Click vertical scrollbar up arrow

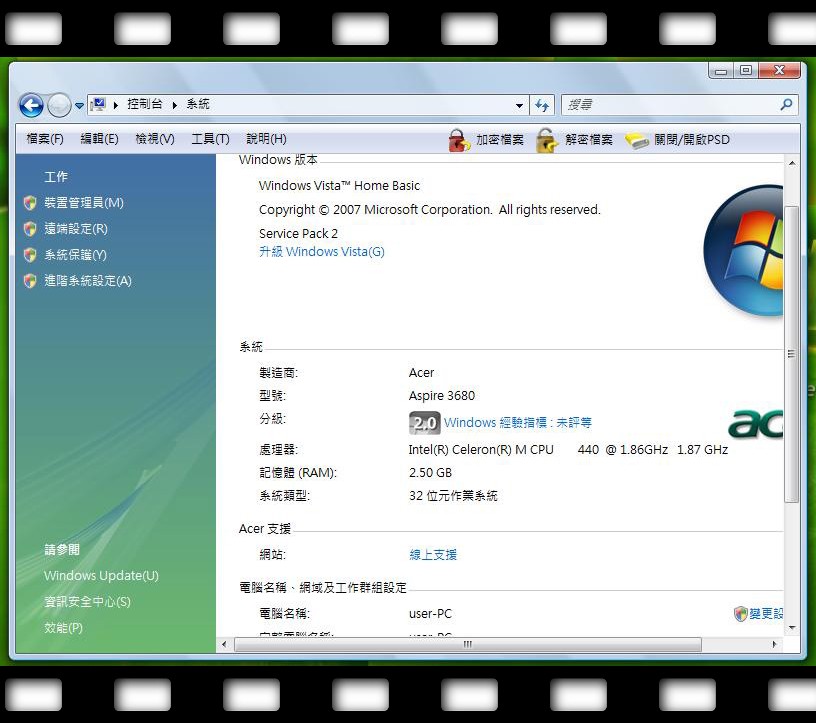click(792, 163)
